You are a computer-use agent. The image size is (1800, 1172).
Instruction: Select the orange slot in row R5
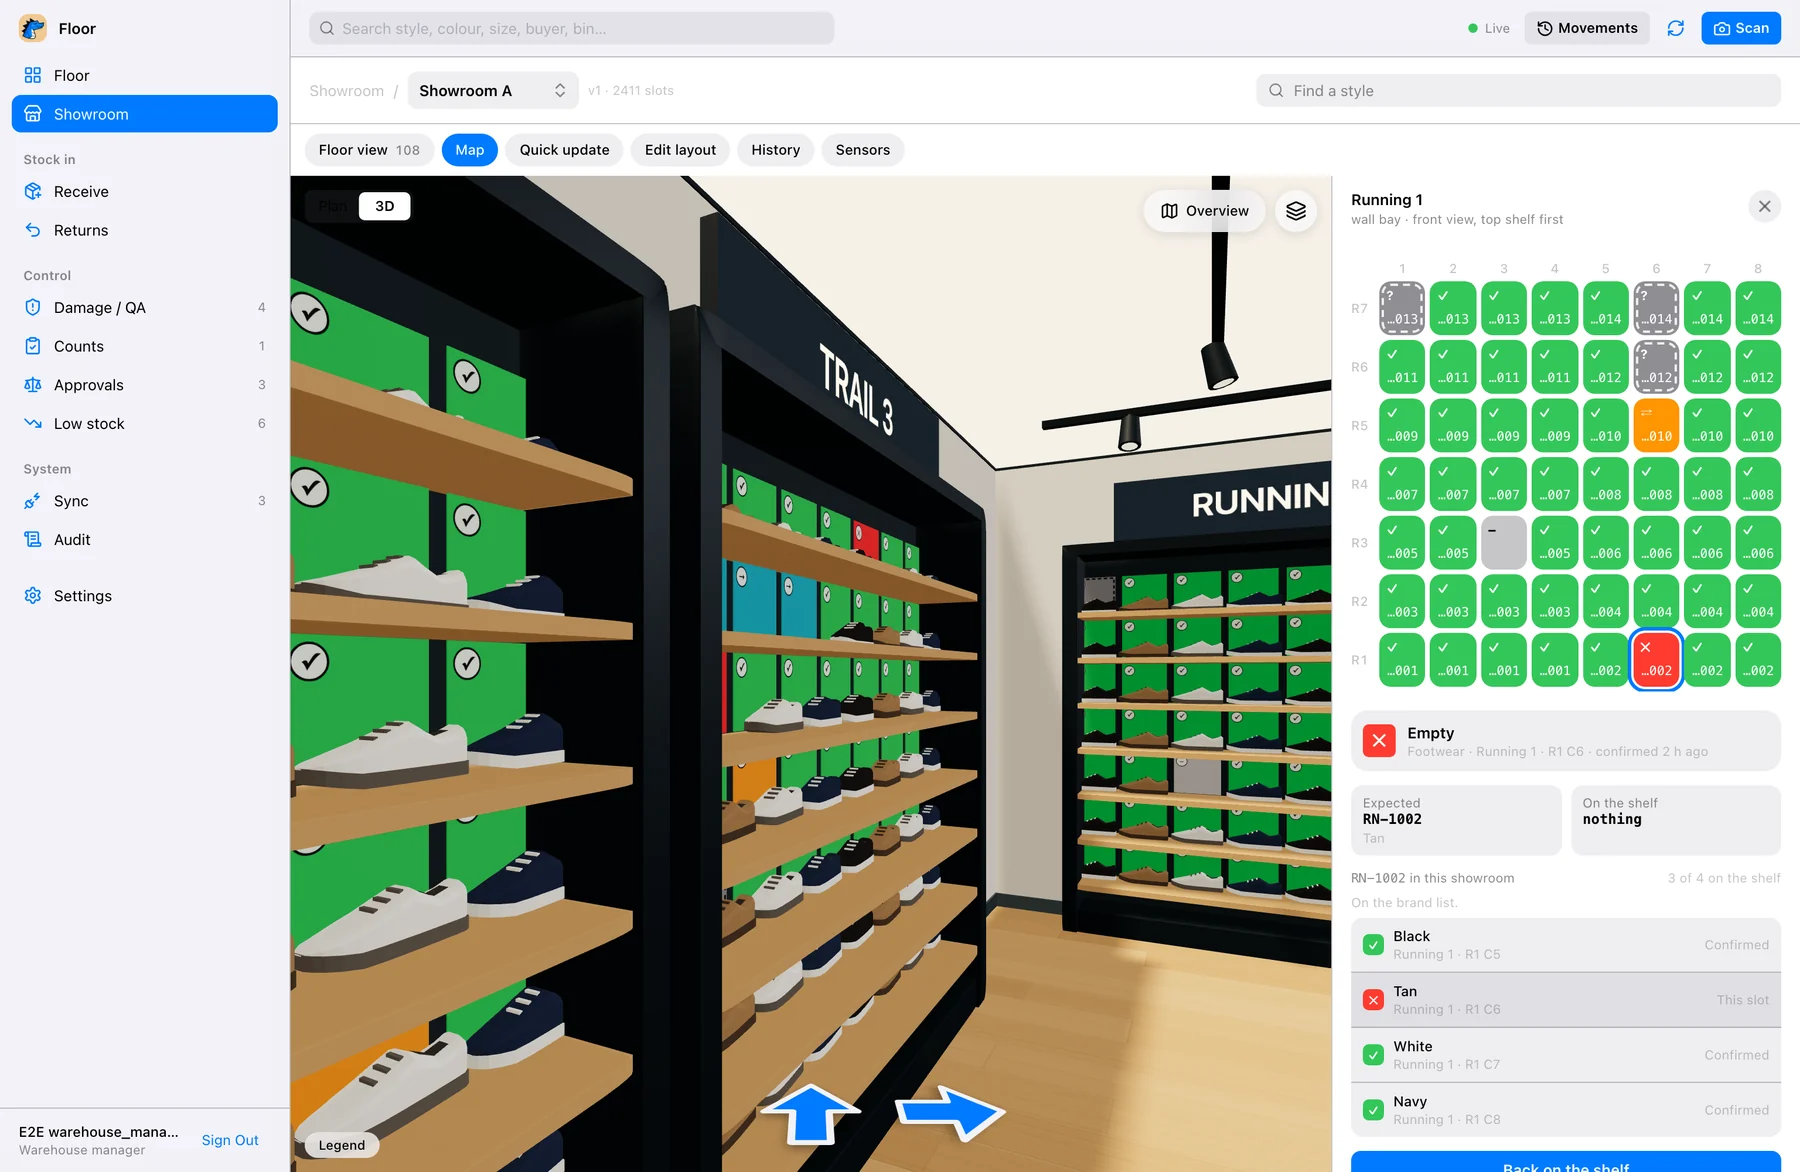click(x=1656, y=425)
